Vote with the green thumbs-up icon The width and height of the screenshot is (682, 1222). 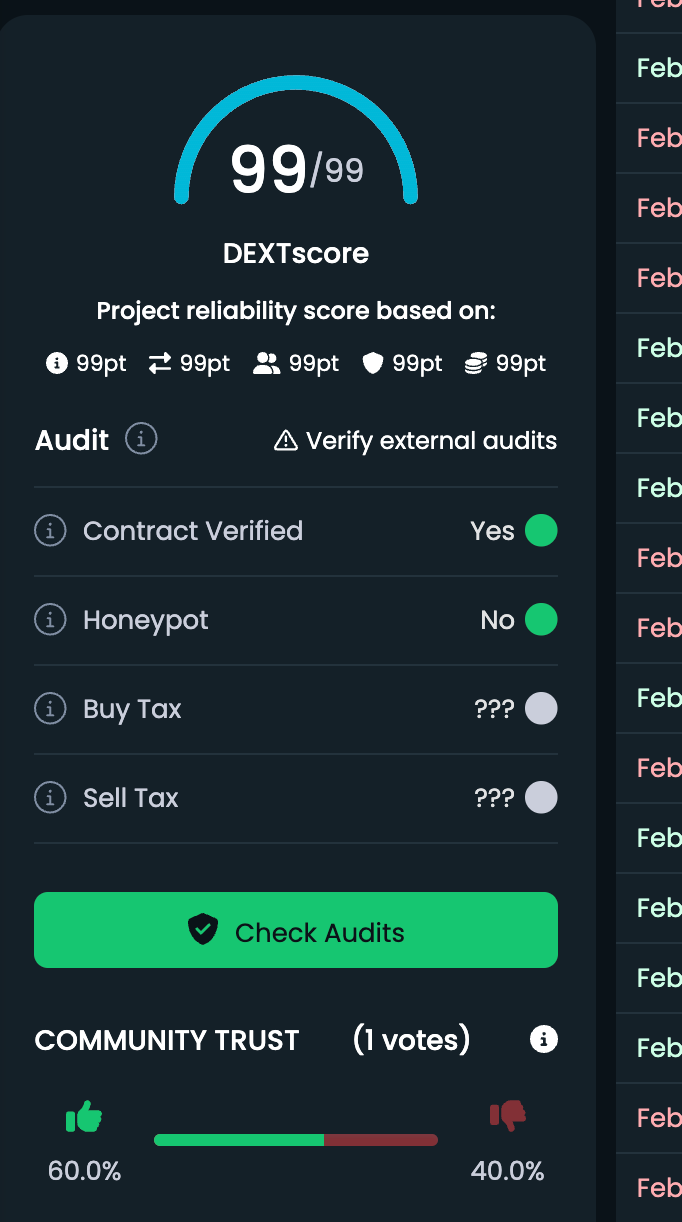click(x=84, y=1116)
